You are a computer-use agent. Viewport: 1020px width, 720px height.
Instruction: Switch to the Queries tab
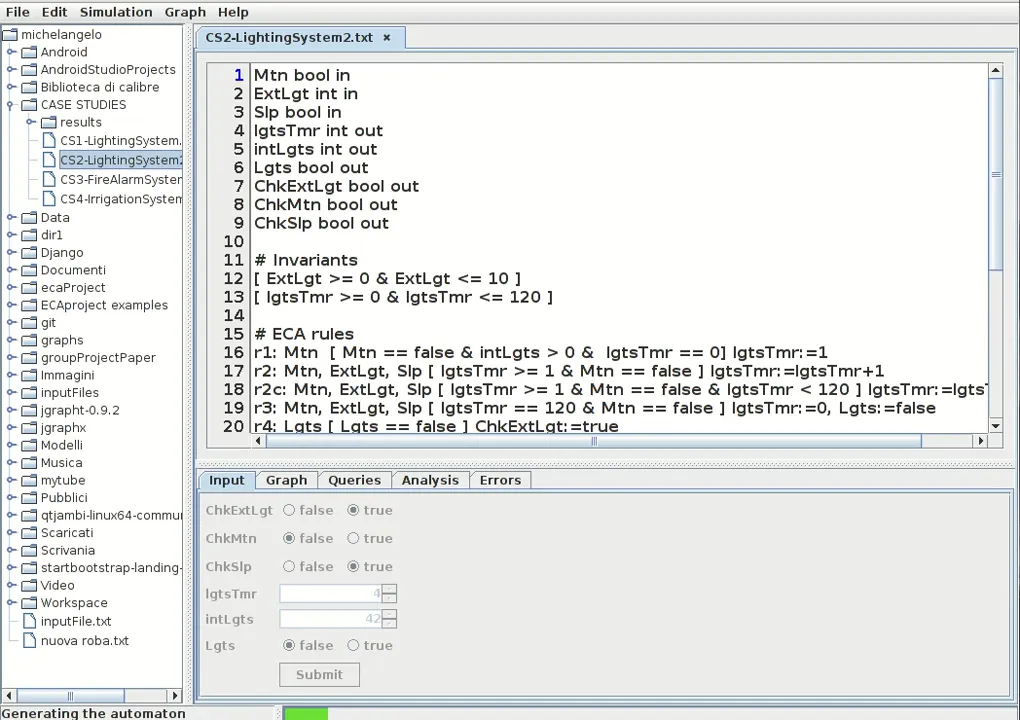(x=355, y=480)
